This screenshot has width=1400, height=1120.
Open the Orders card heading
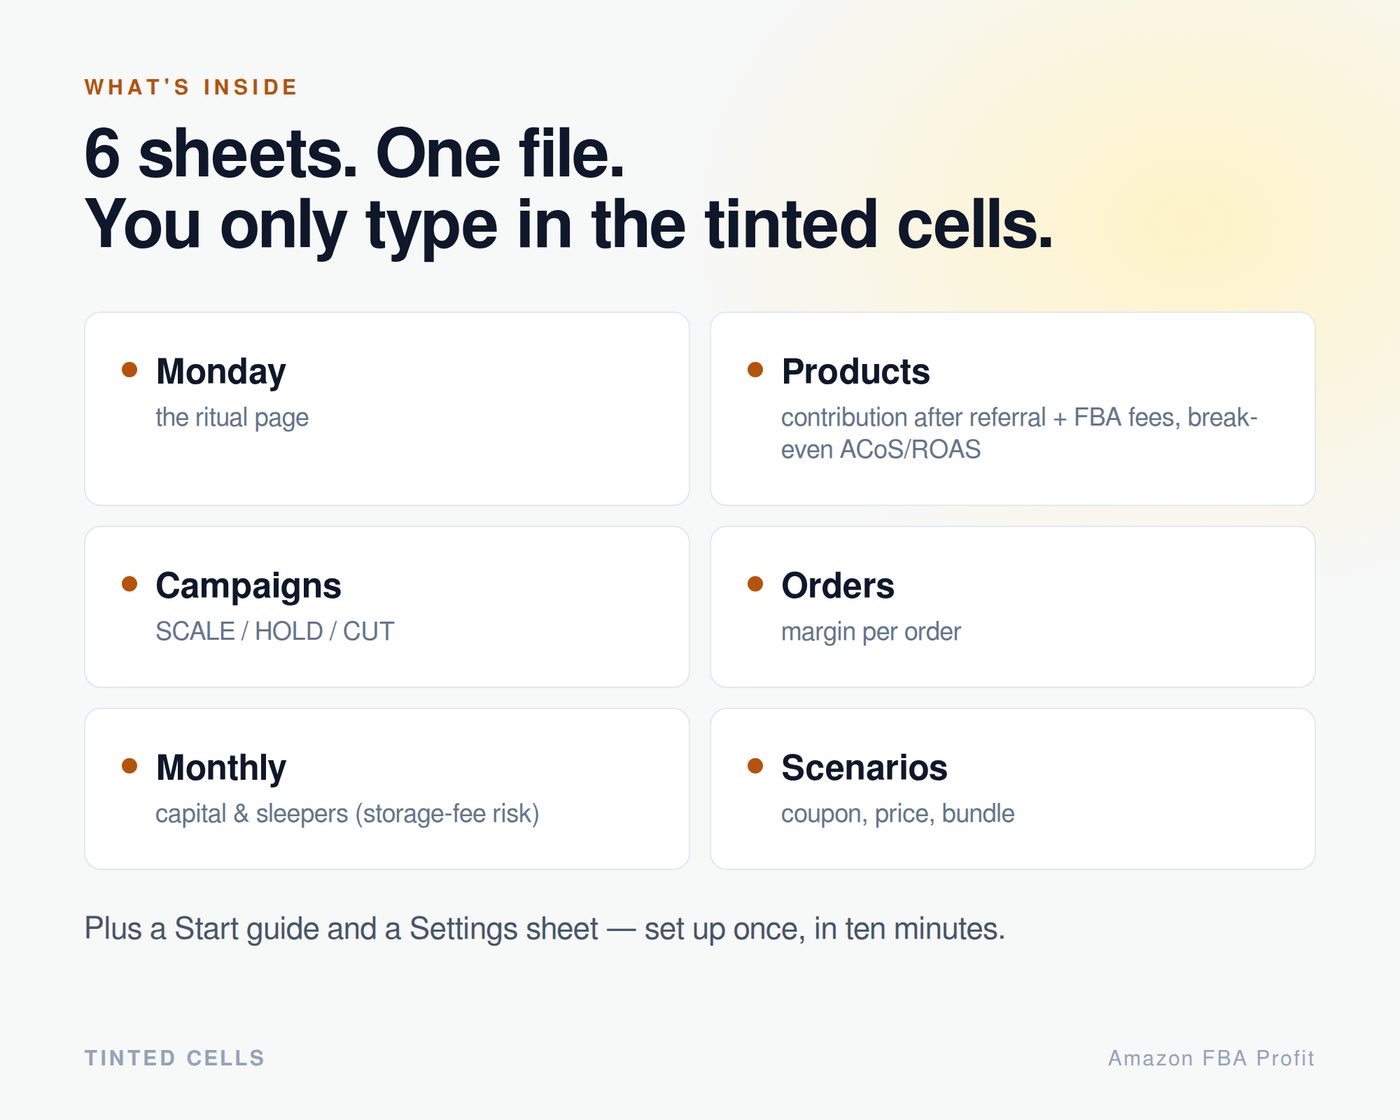pos(838,586)
